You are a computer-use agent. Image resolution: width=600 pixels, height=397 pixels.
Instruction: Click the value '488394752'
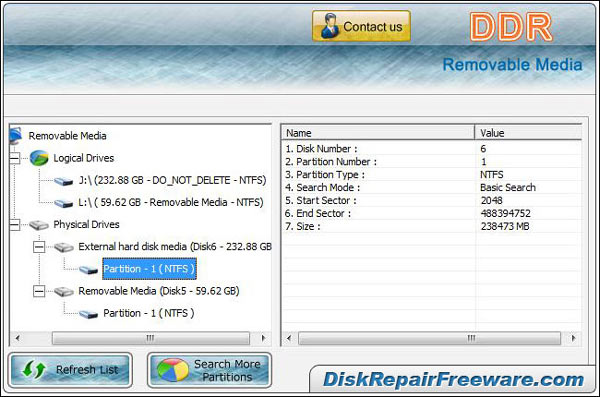pos(505,214)
